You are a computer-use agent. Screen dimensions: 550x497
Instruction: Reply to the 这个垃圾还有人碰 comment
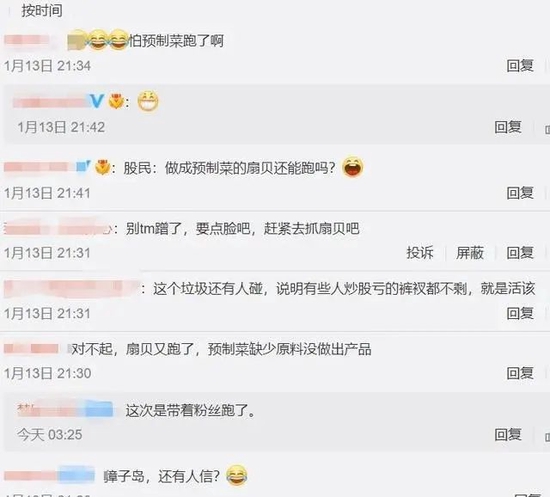(x=520, y=313)
